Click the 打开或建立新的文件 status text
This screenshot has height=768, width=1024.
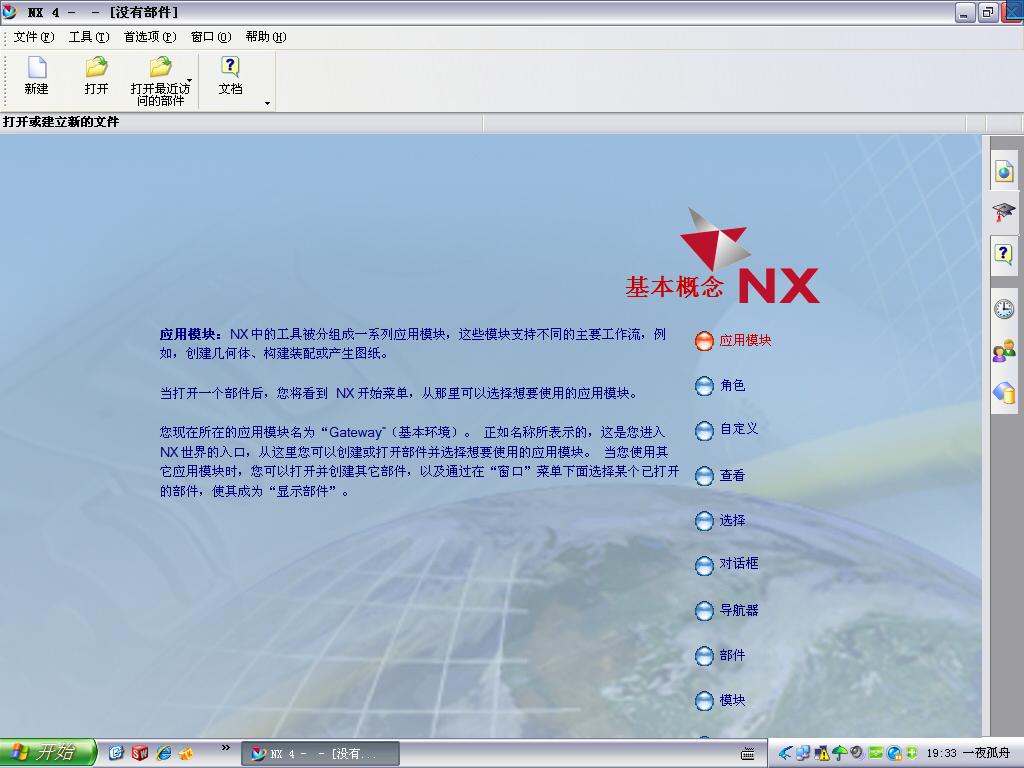[61, 121]
